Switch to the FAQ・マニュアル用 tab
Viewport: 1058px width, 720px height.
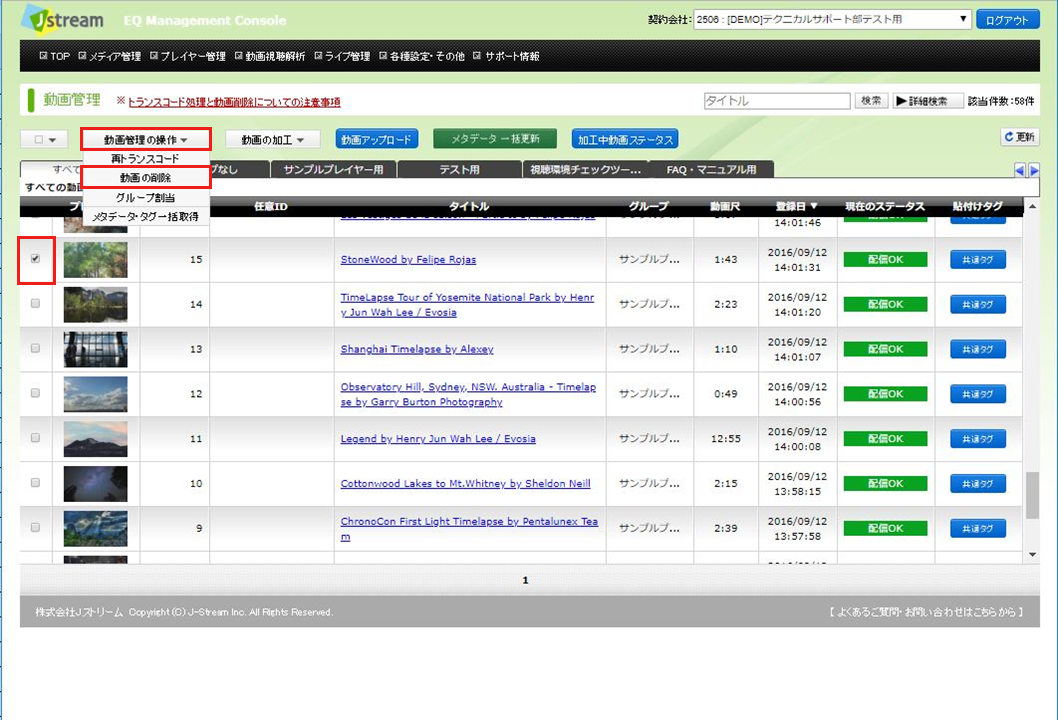pyautogui.click(x=711, y=170)
